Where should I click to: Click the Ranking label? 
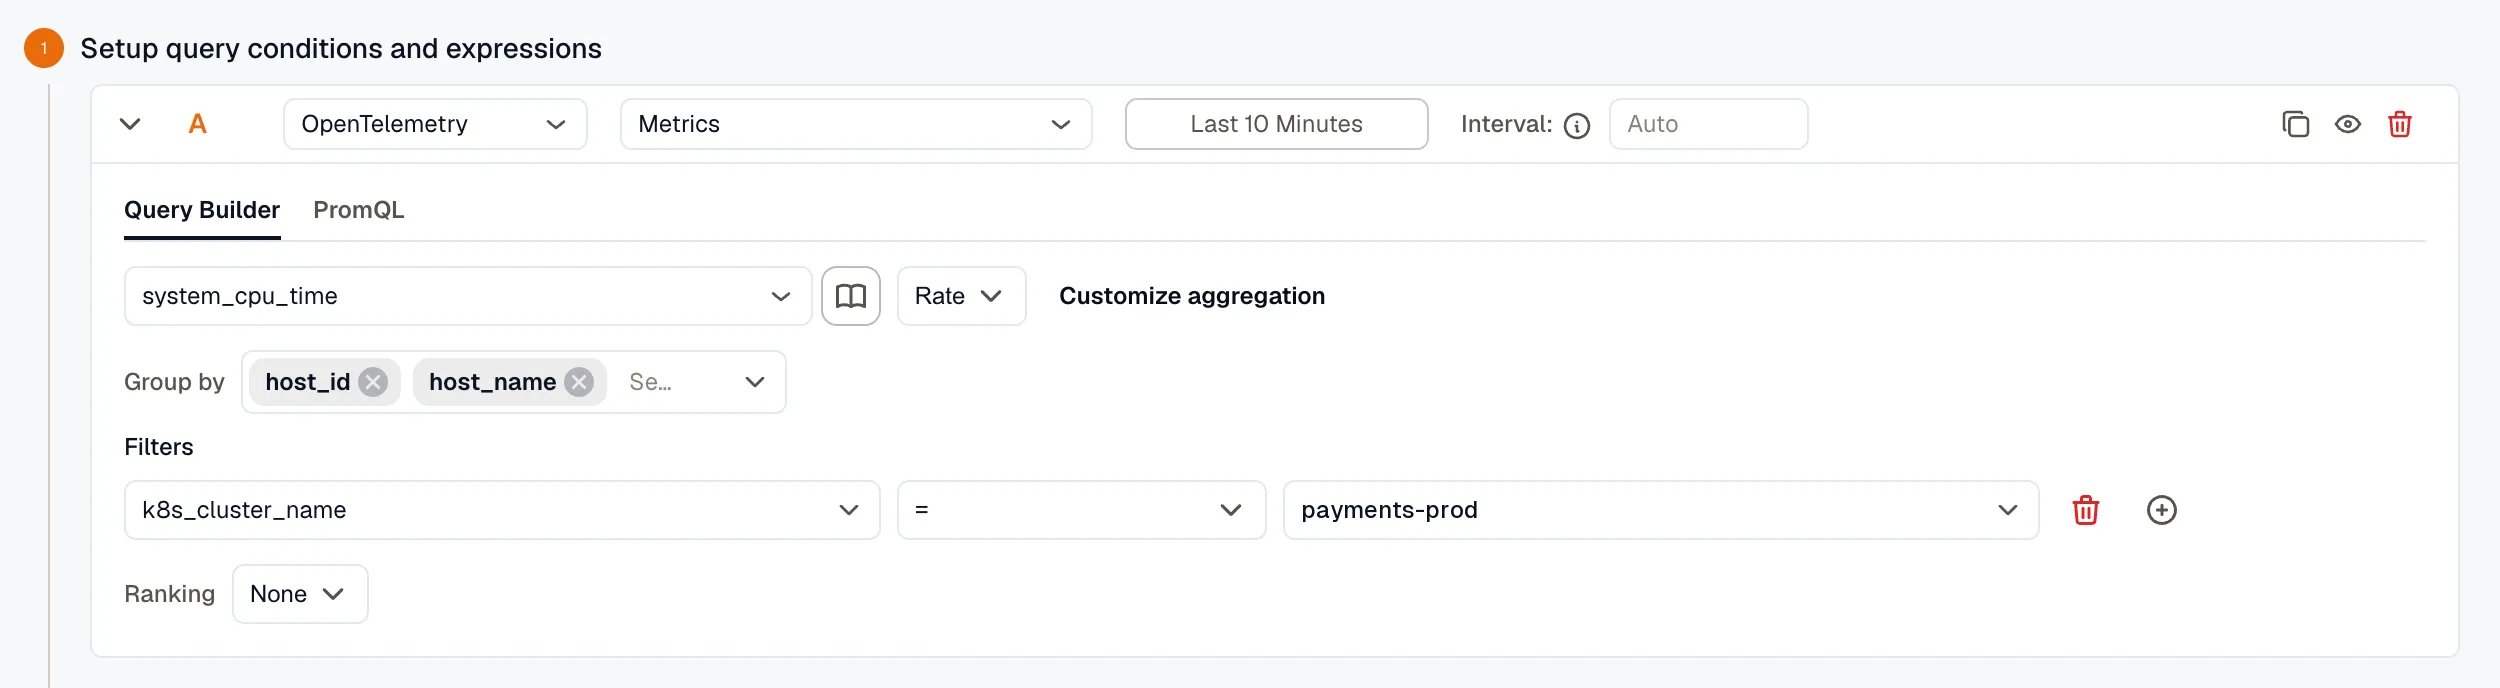coord(169,594)
